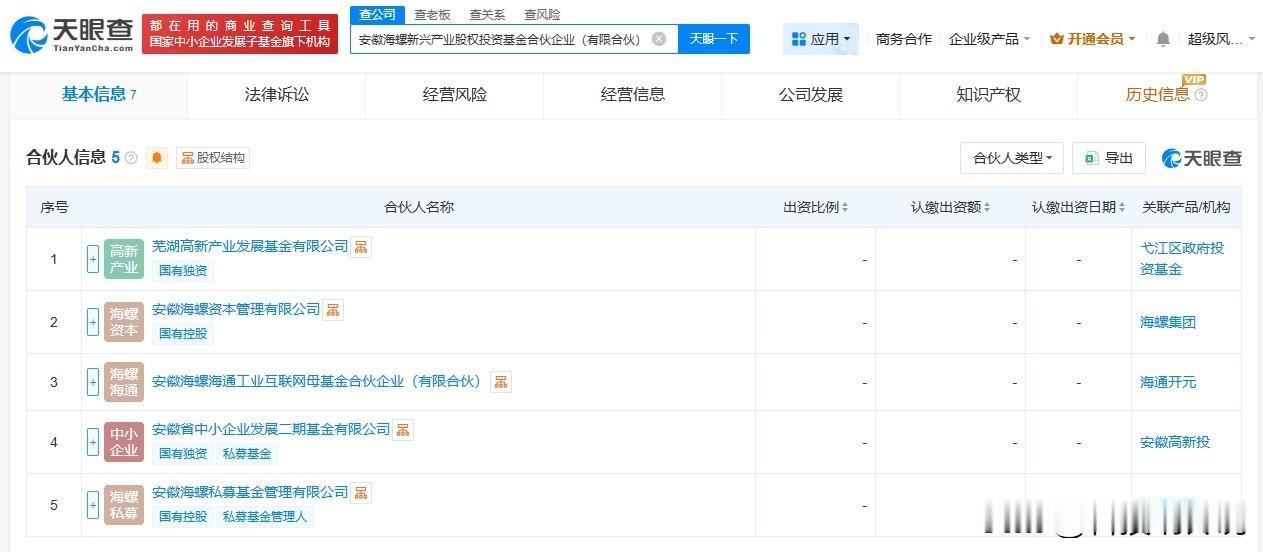This screenshot has height=552, width=1263.
Task: Open the 应用 dropdown menu
Action: 821,39
